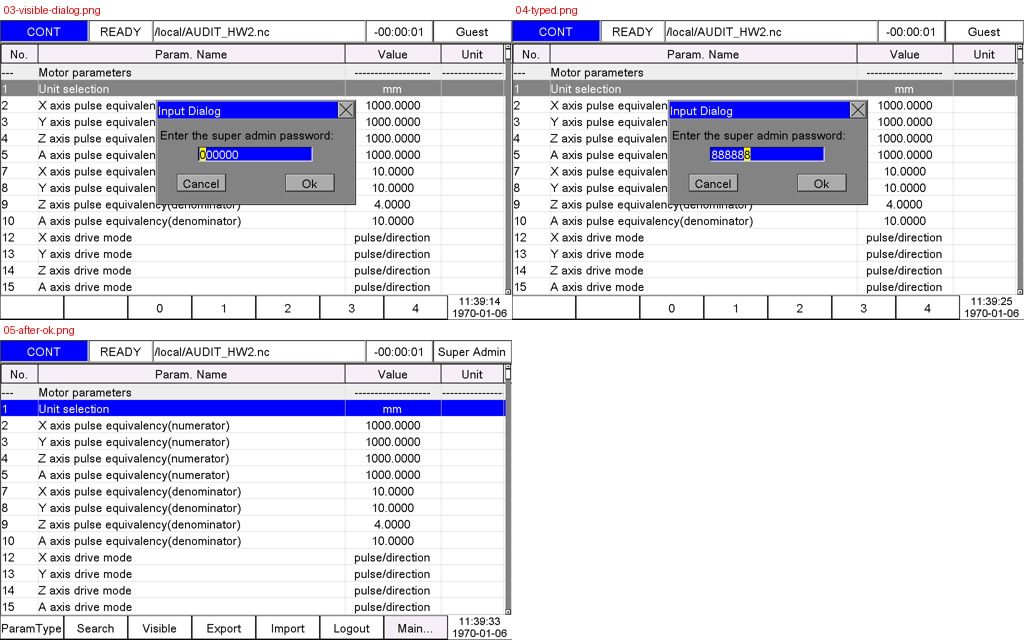The width and height of the screenshot is (1024, 640).
Task: Focus the password field containing 888888
Action: coord(767,155)
